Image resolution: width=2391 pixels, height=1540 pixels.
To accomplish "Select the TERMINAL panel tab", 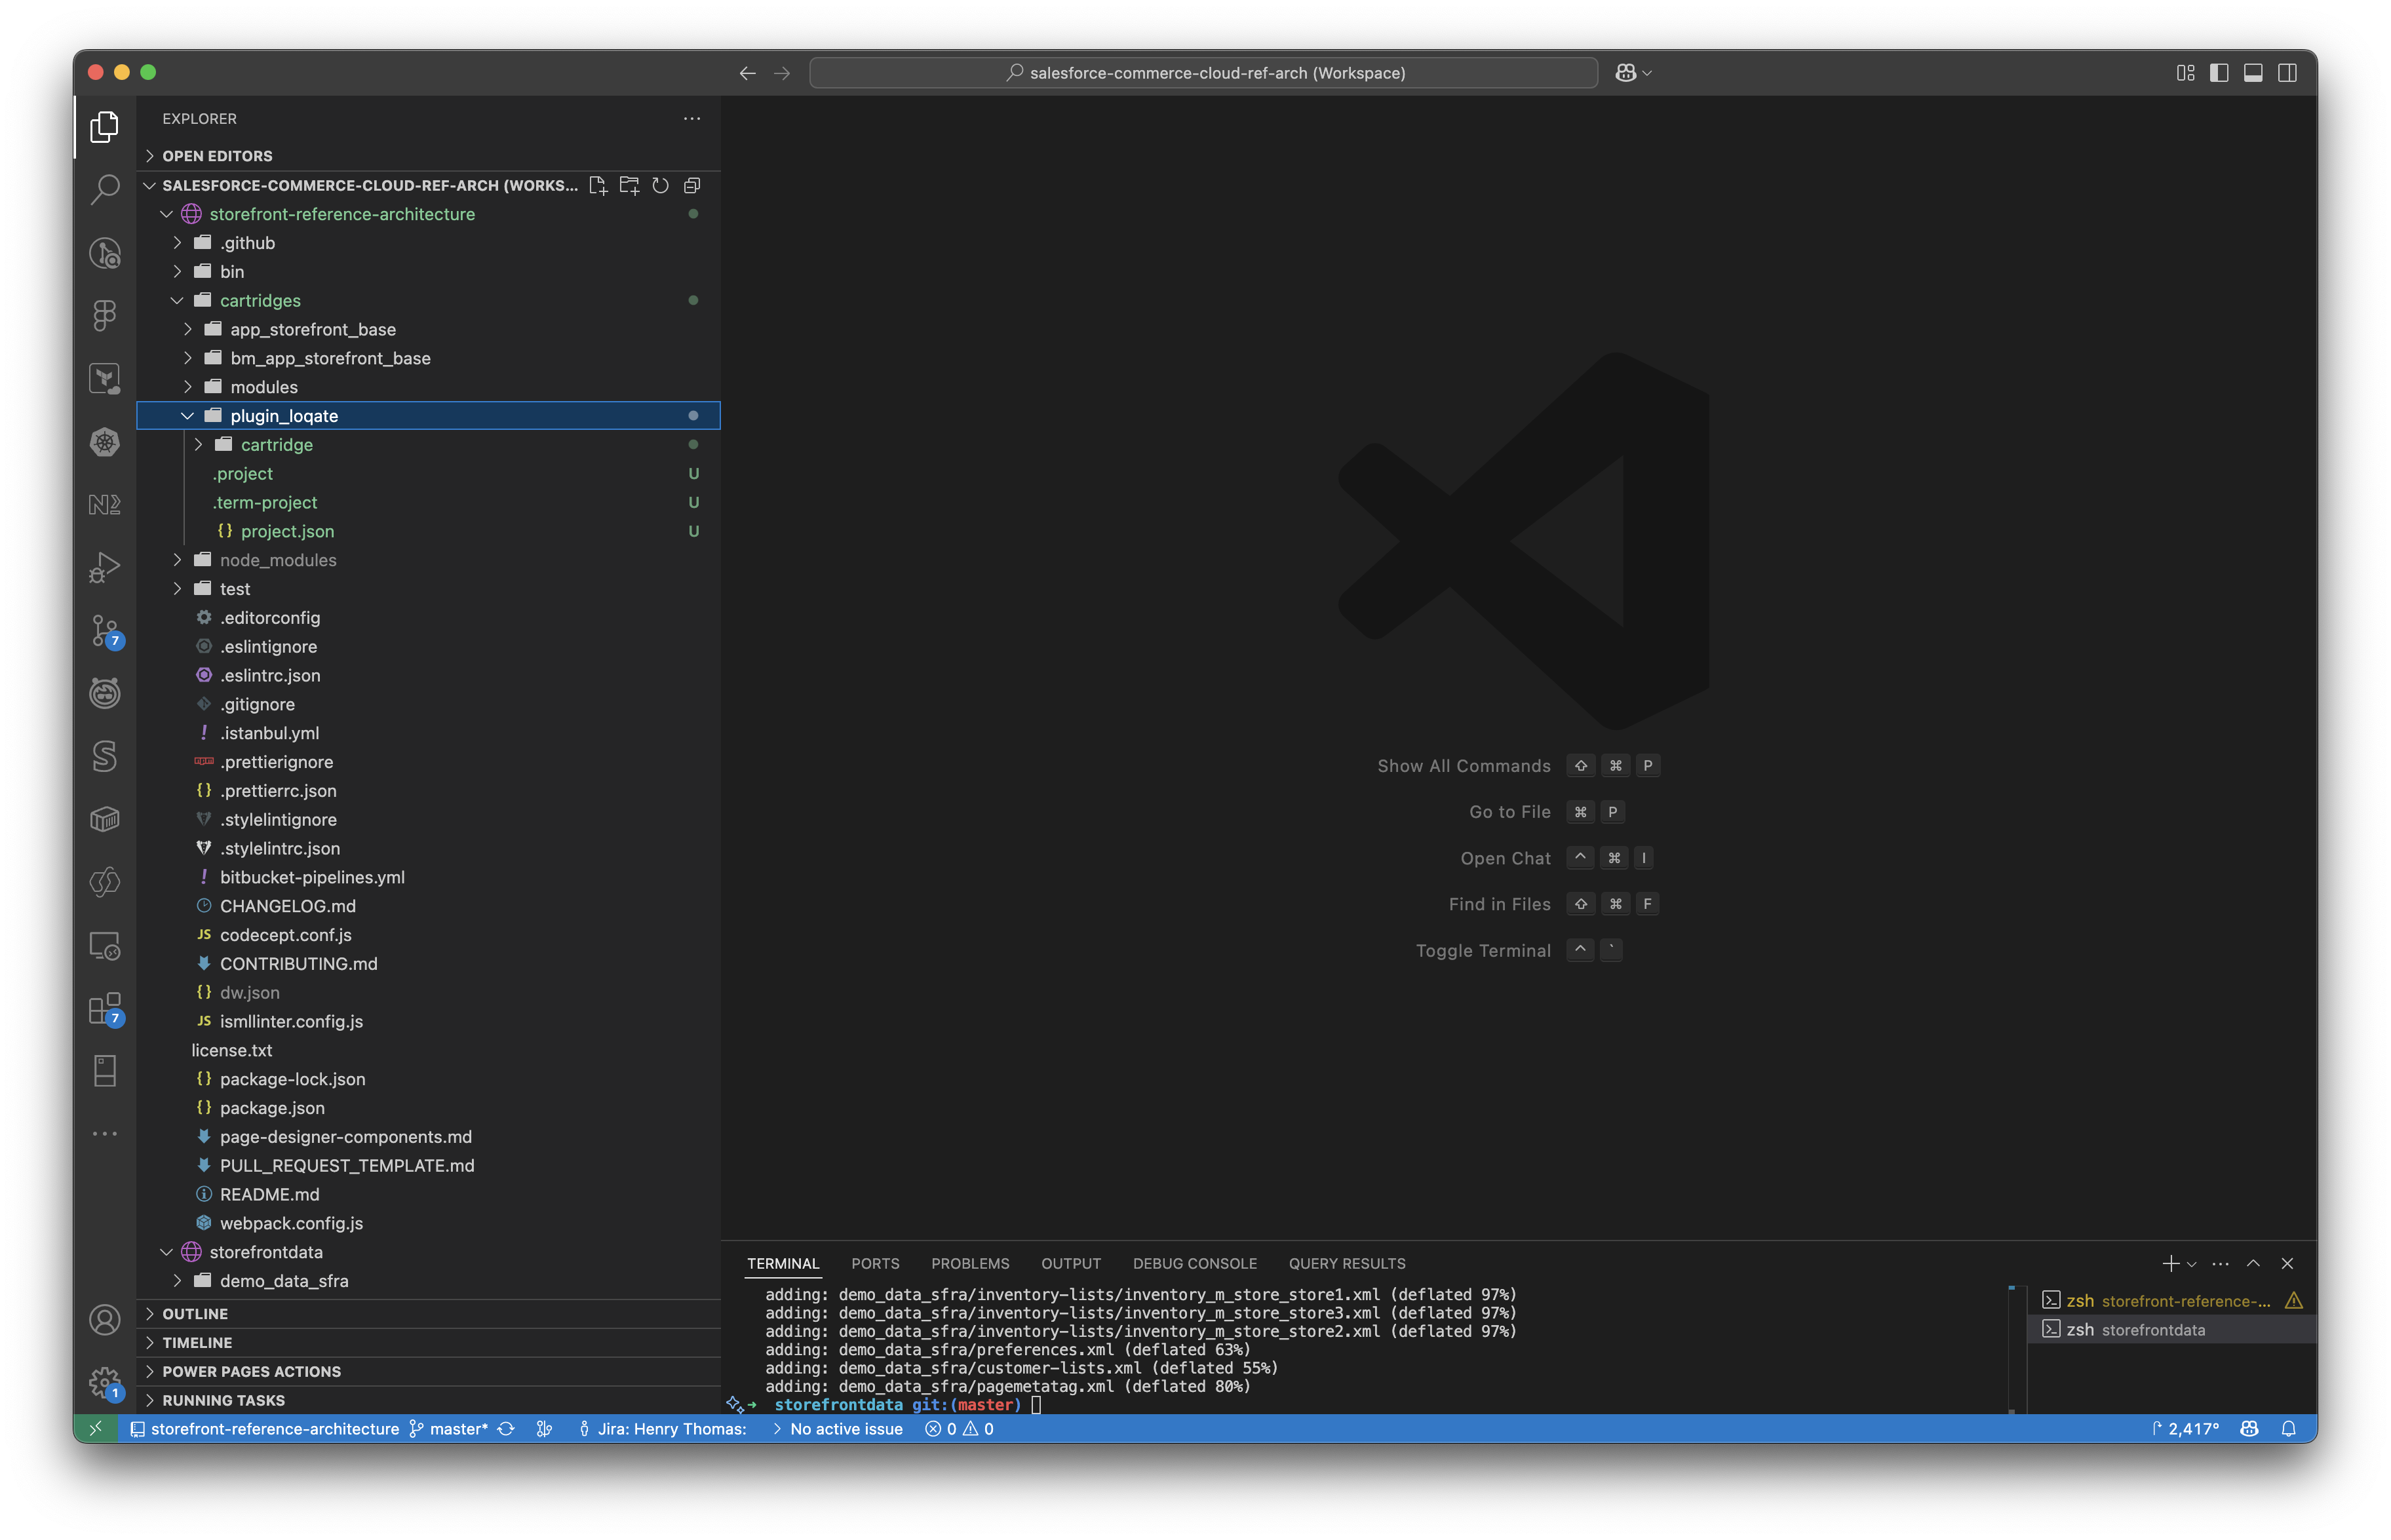I will 783,1264.
